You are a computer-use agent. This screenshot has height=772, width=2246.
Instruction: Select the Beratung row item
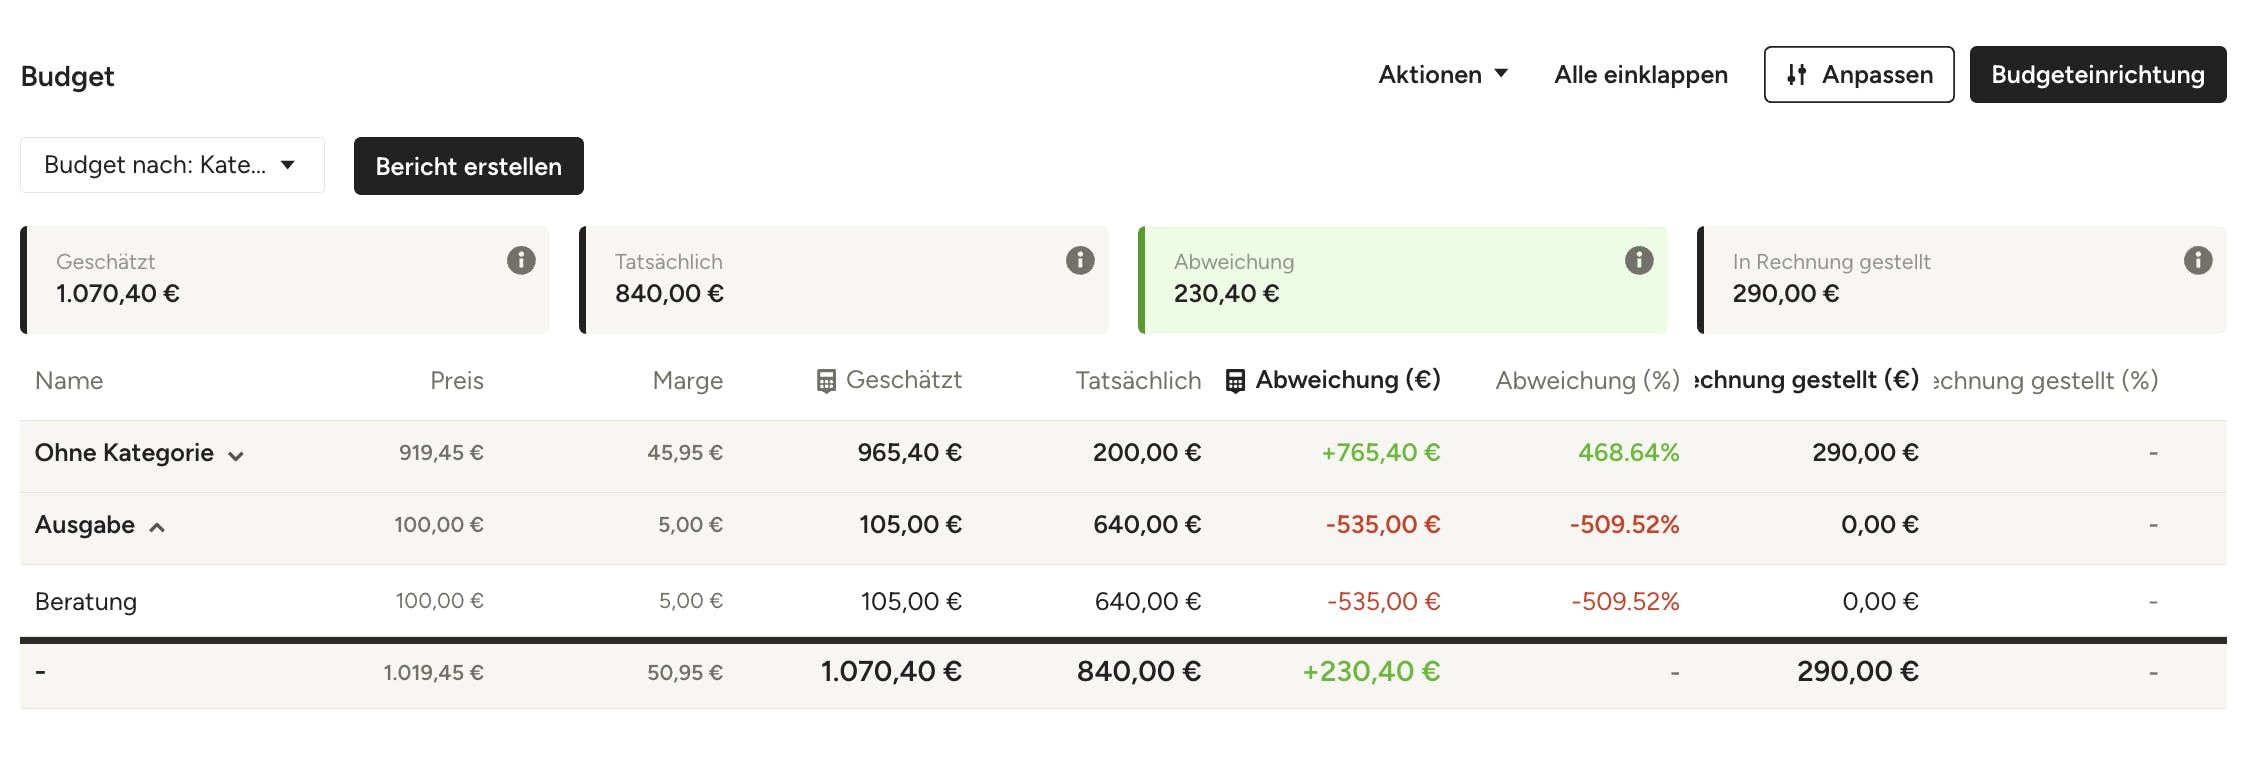pos(86,602)
